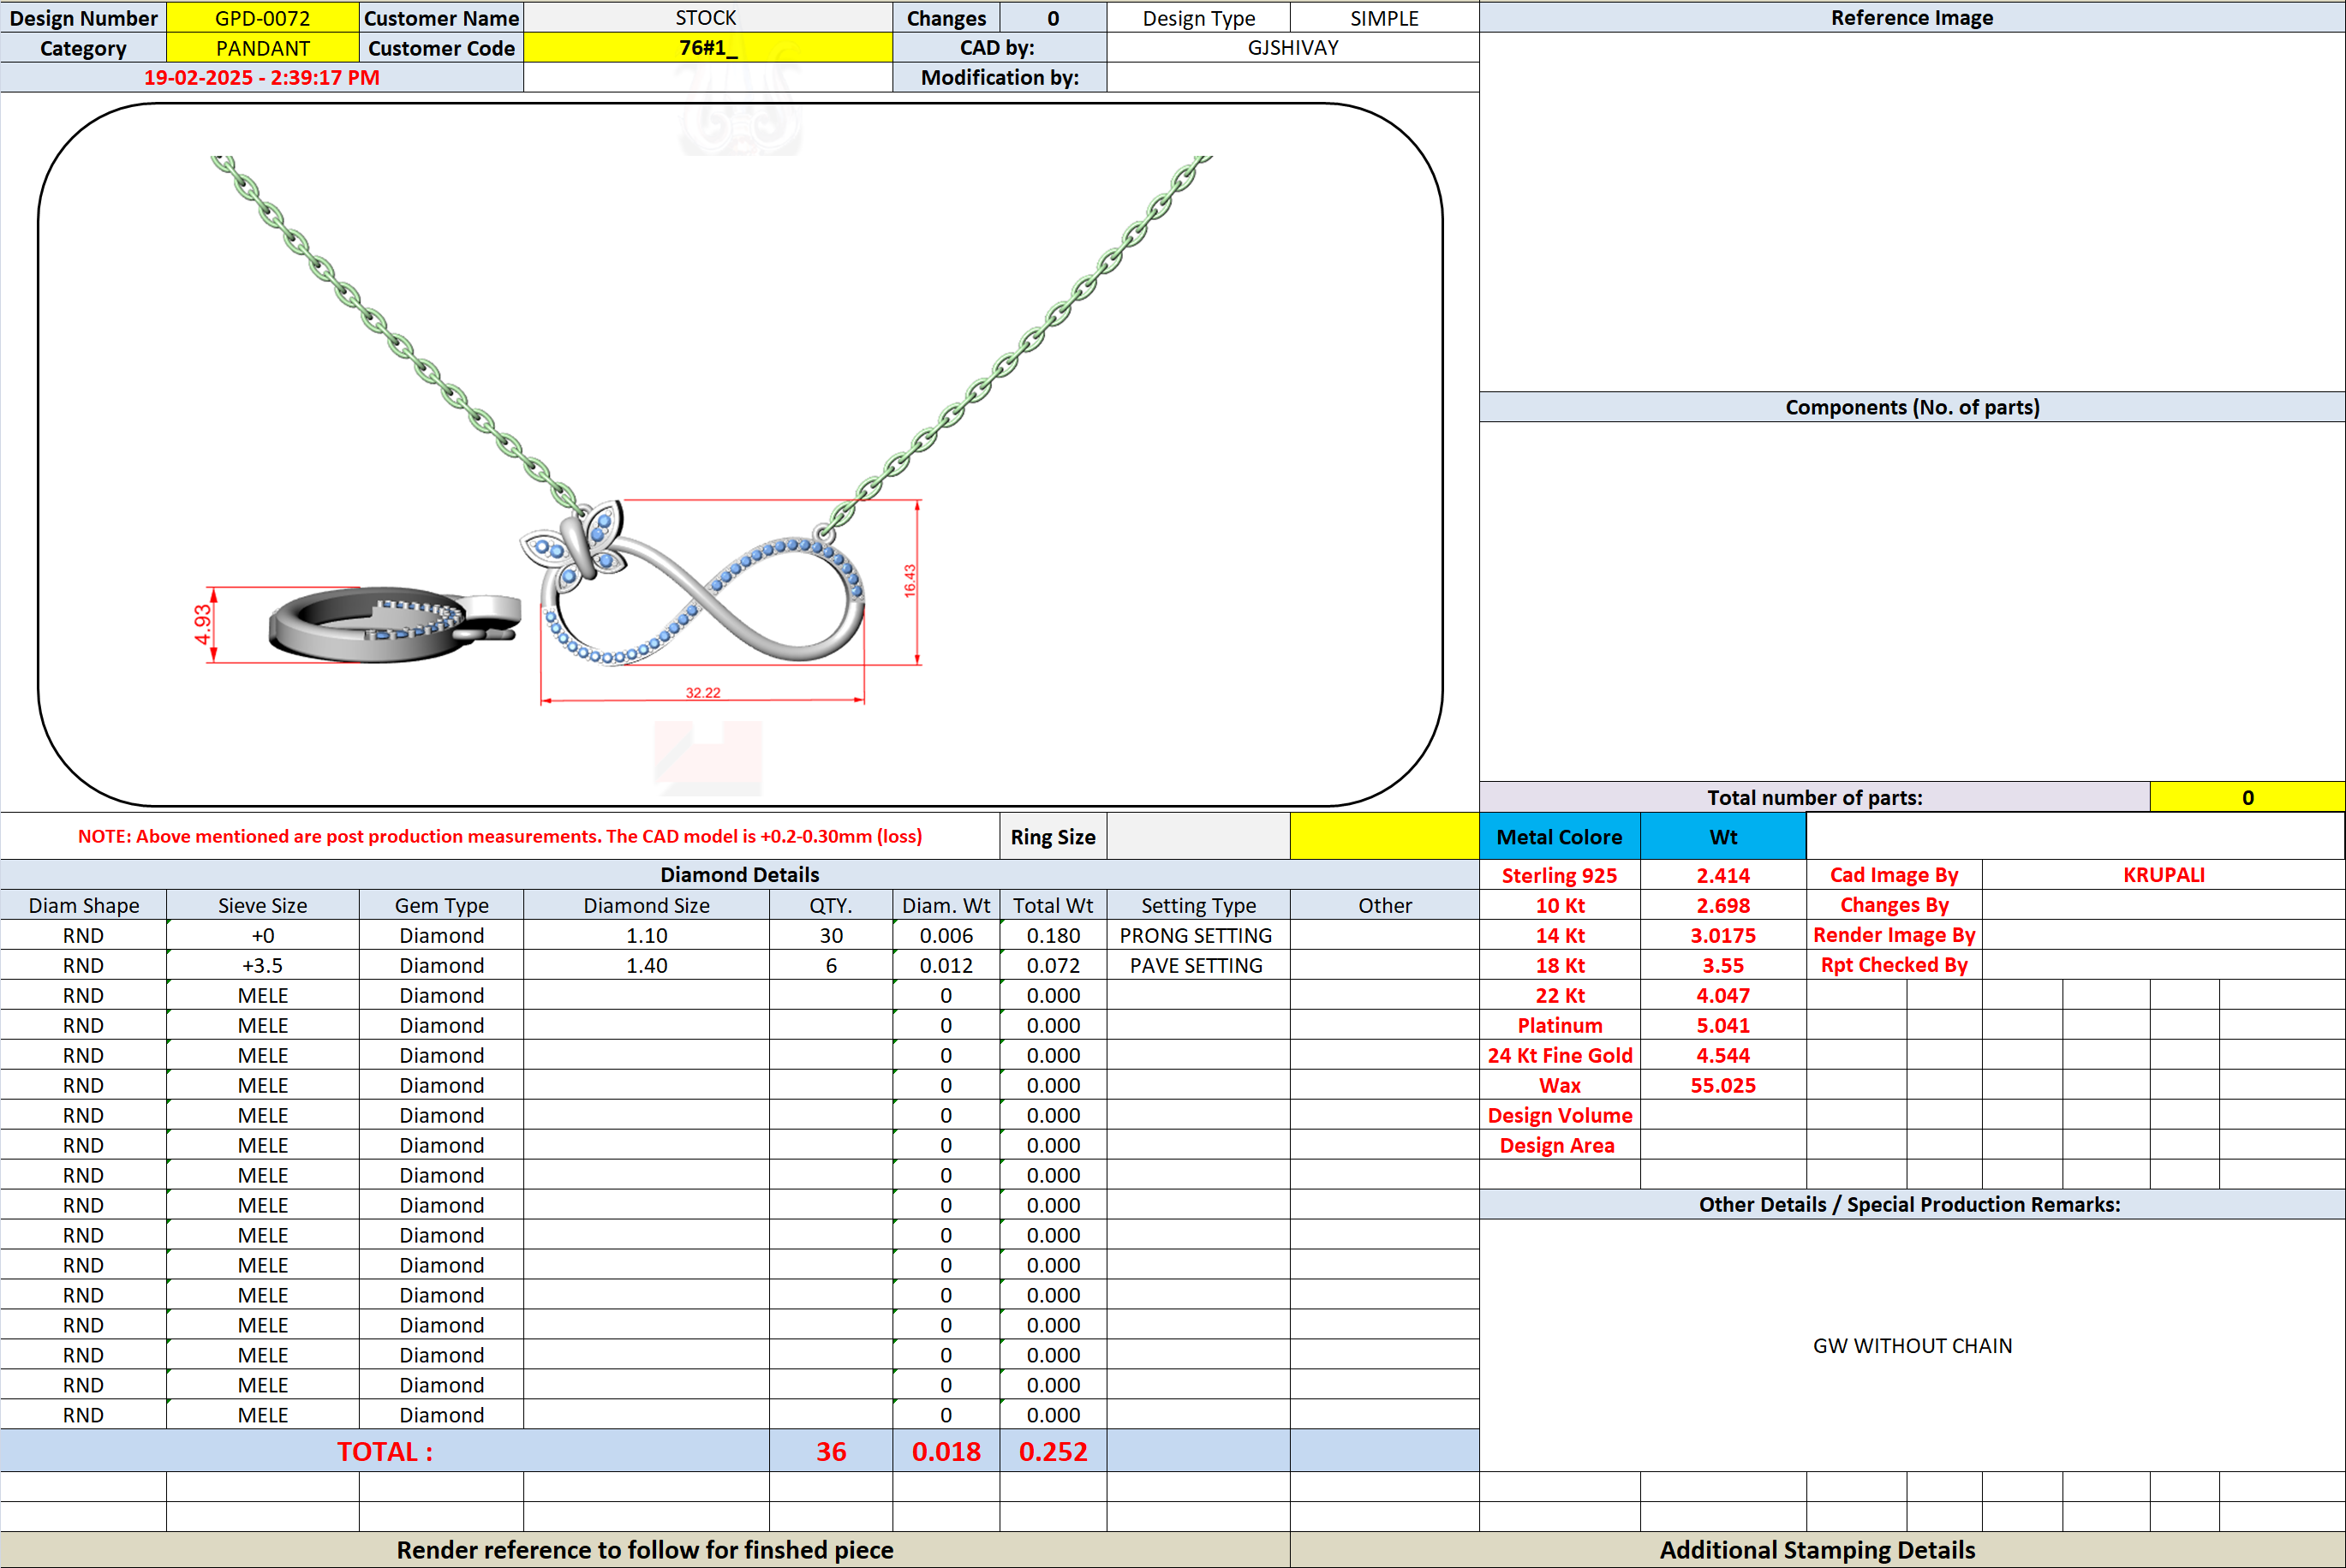
Task: Click the side view render of the pendant
Action: pos(395,624)
